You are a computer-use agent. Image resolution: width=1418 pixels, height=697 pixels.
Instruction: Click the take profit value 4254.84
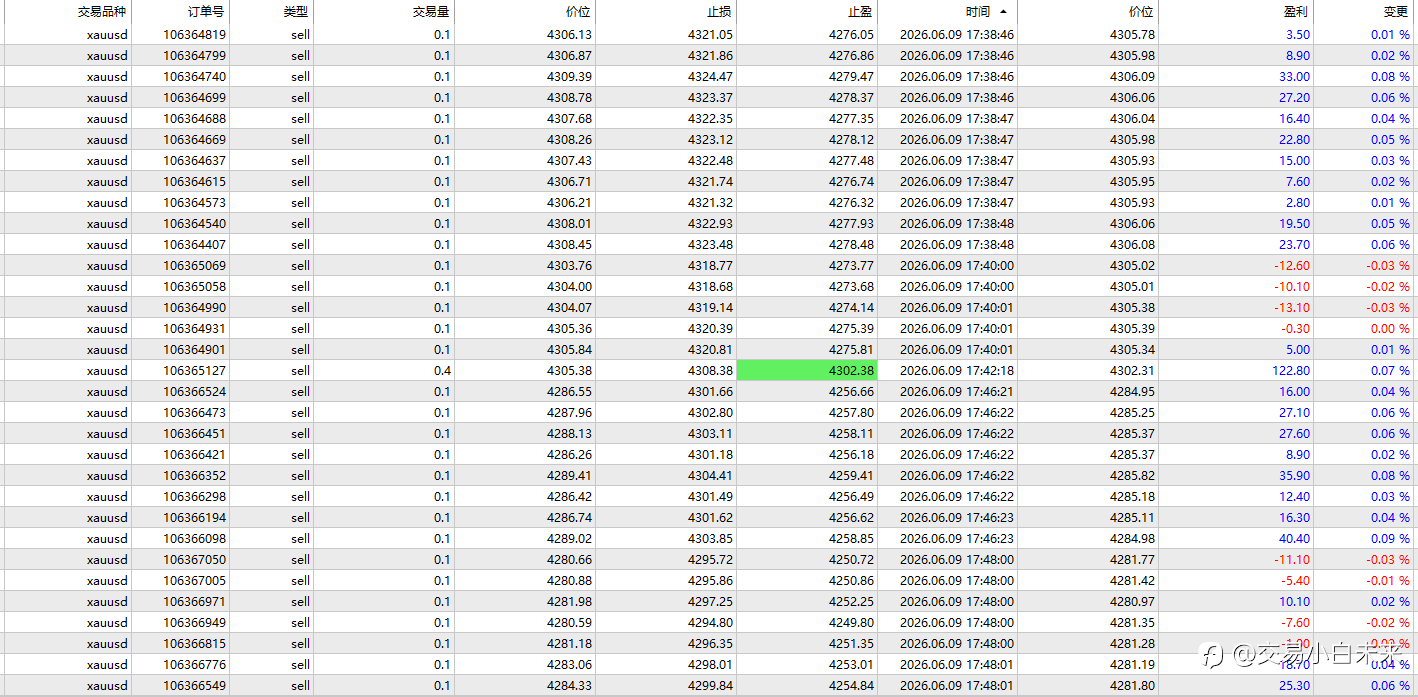851,685
